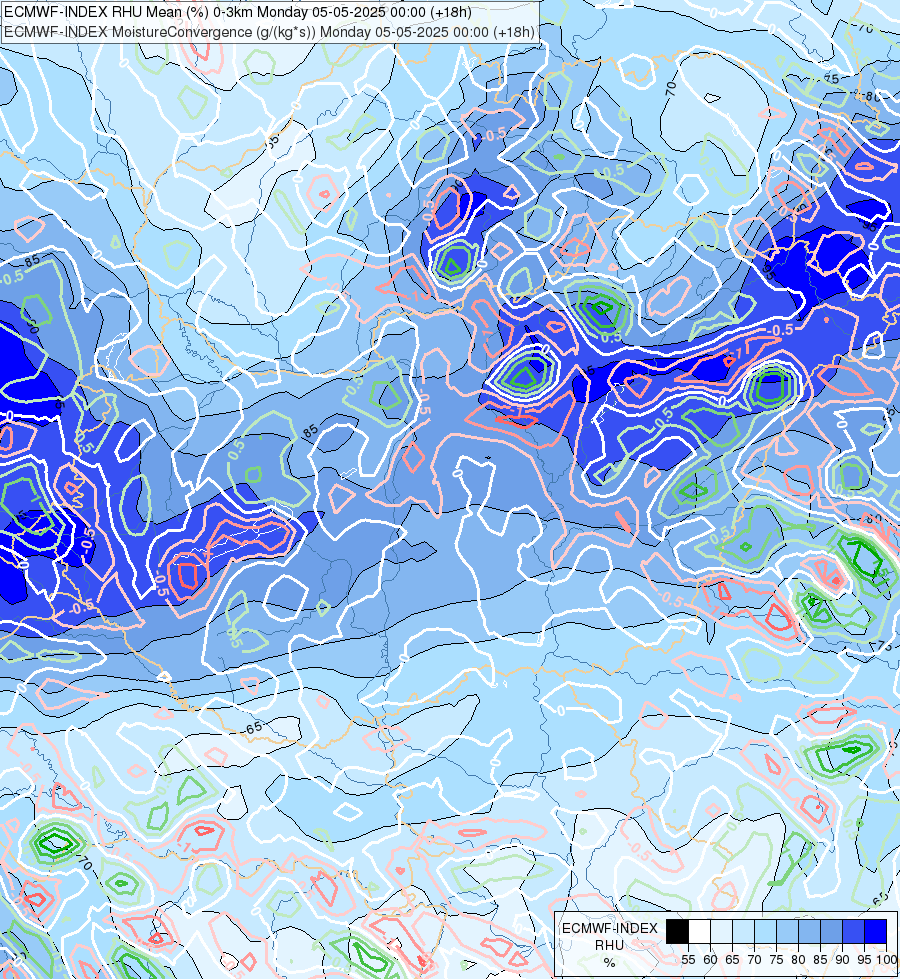Click the legend tick label 80
The width and height of the screenshot is (900, 979).
(798, 960)
